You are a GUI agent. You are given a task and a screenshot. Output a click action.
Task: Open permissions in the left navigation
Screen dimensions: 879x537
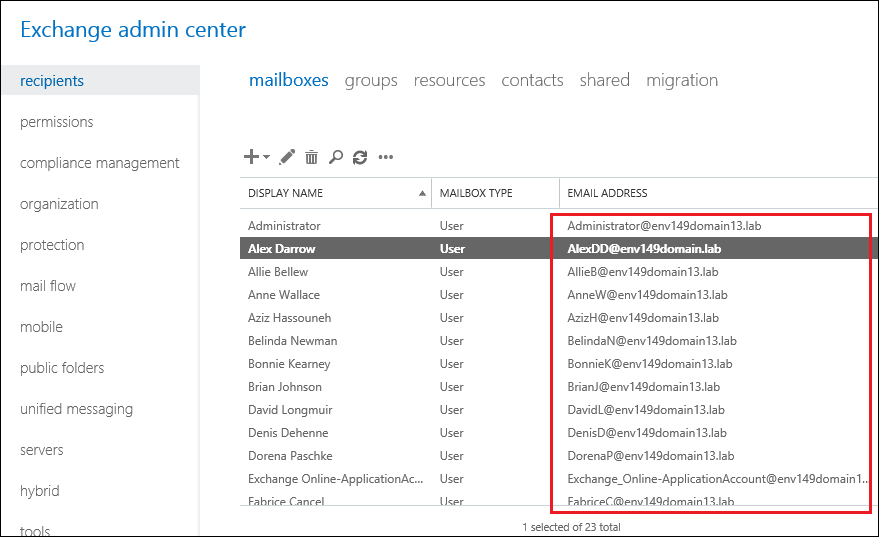(57, 122)
